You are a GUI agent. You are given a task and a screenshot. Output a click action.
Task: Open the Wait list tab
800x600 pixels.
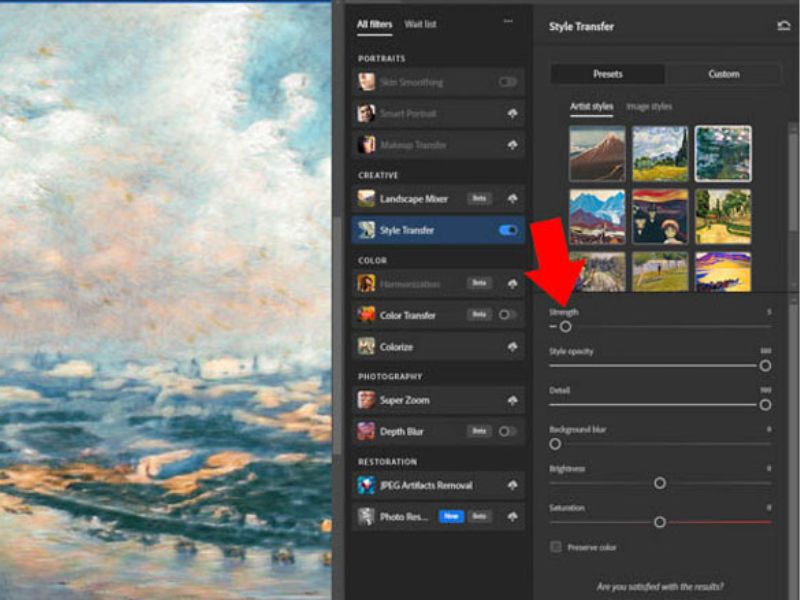click(x=420, y=24)
